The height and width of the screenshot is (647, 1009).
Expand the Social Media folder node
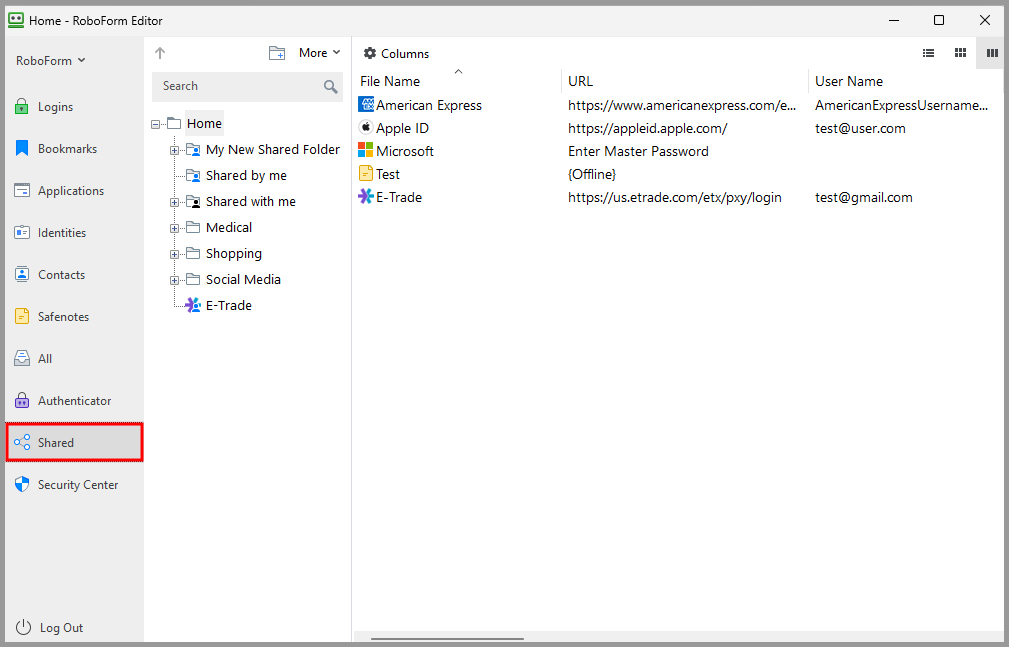tap(174, 280)
